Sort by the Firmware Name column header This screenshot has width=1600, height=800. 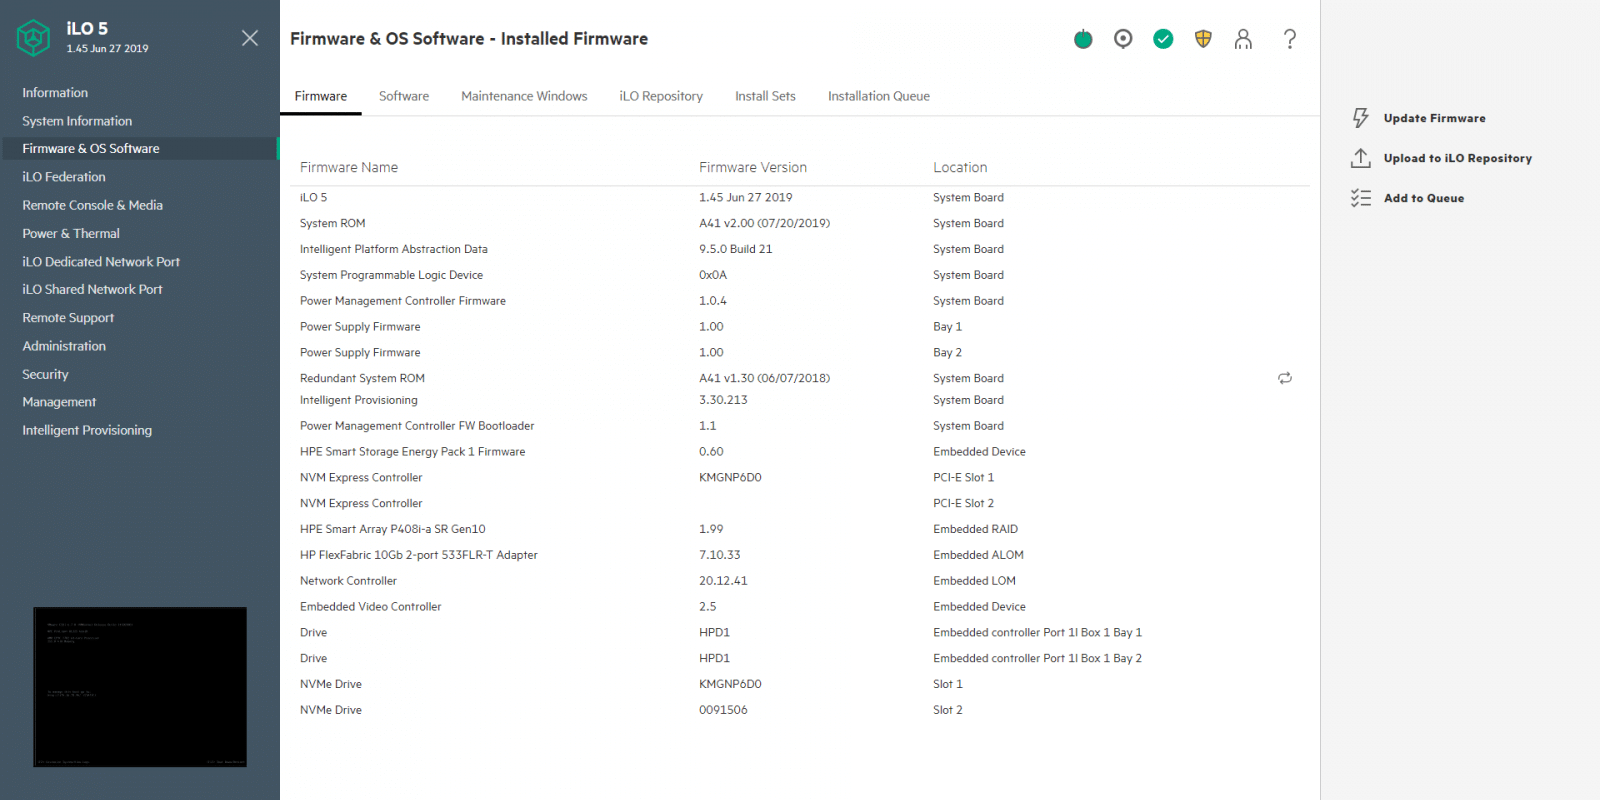pyautogui.click(x=349, y=167)
